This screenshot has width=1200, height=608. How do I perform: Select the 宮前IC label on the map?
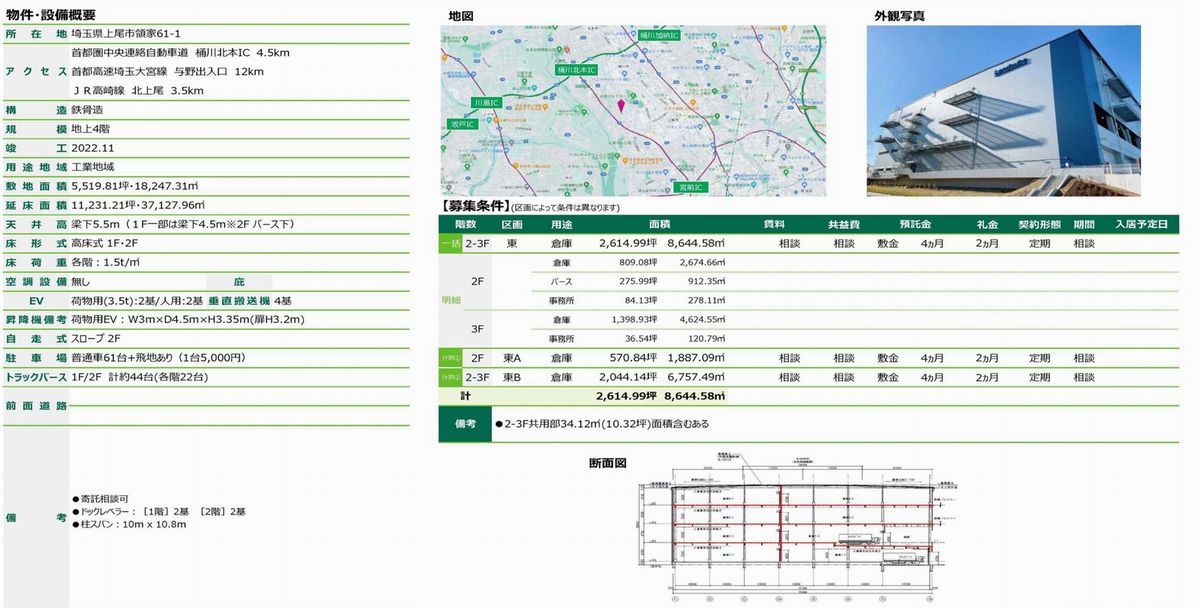coord(690,187)
